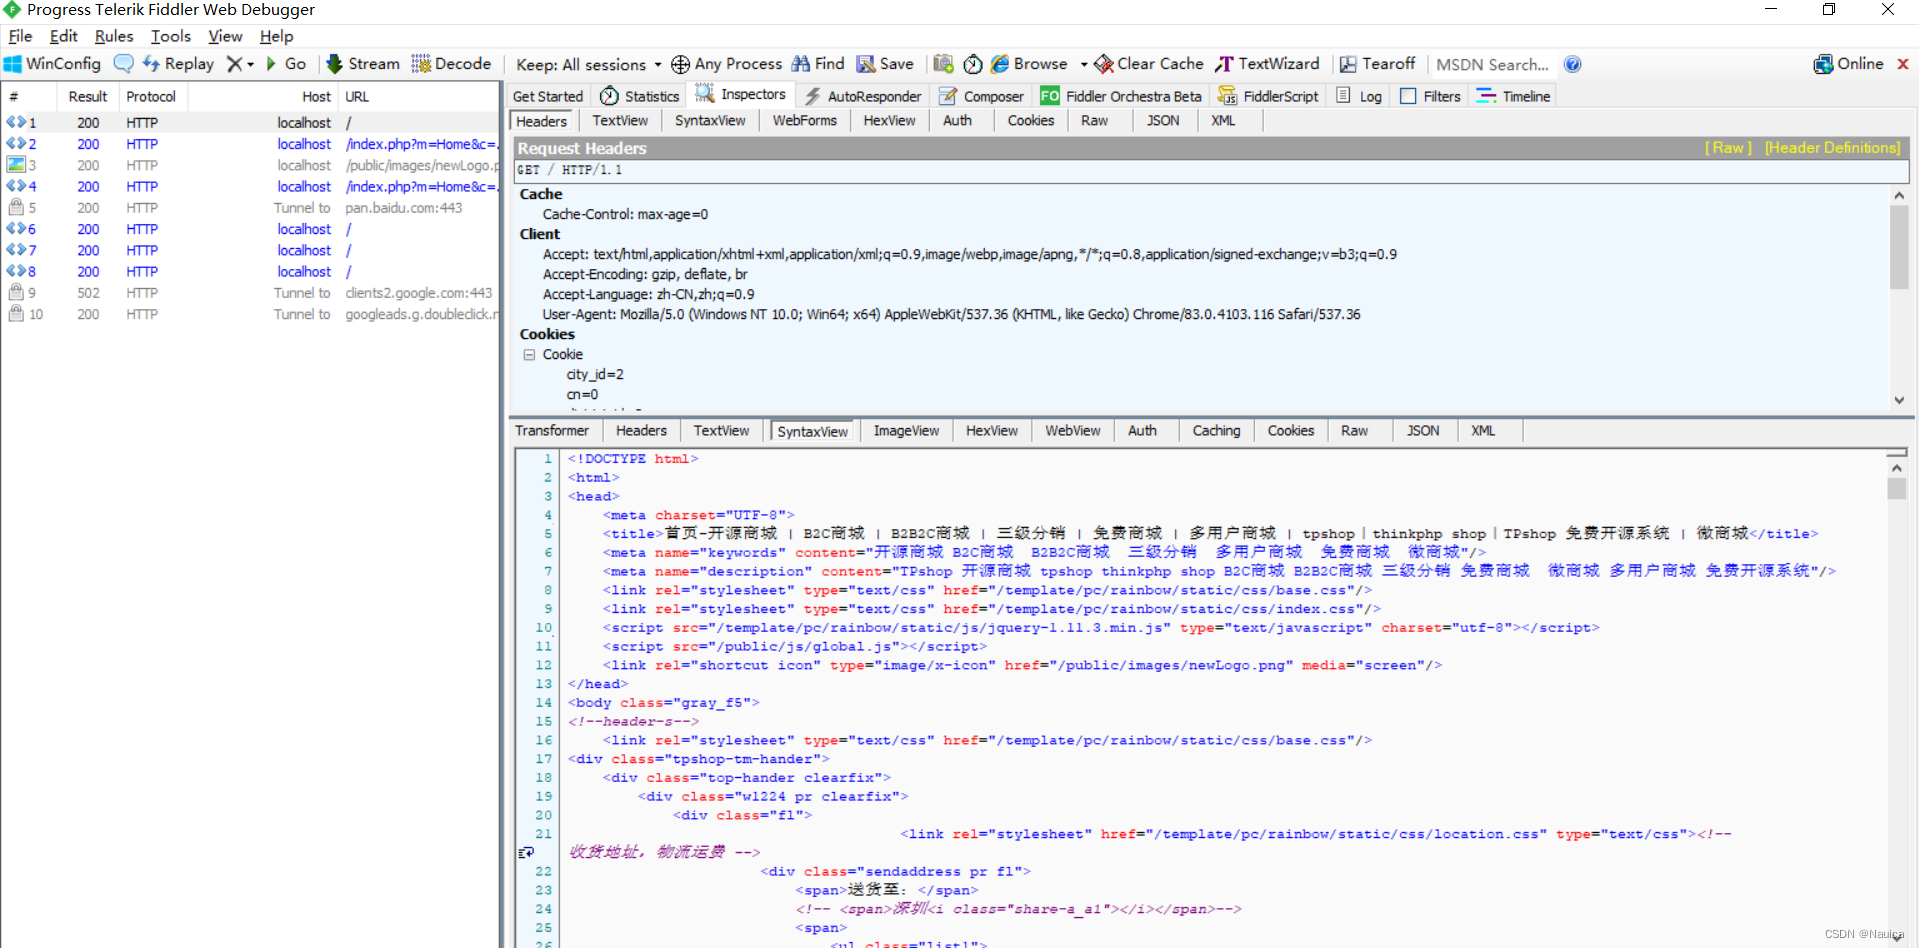
Task: Sort sessions by Host column header
Action: (x=262, y=97)
